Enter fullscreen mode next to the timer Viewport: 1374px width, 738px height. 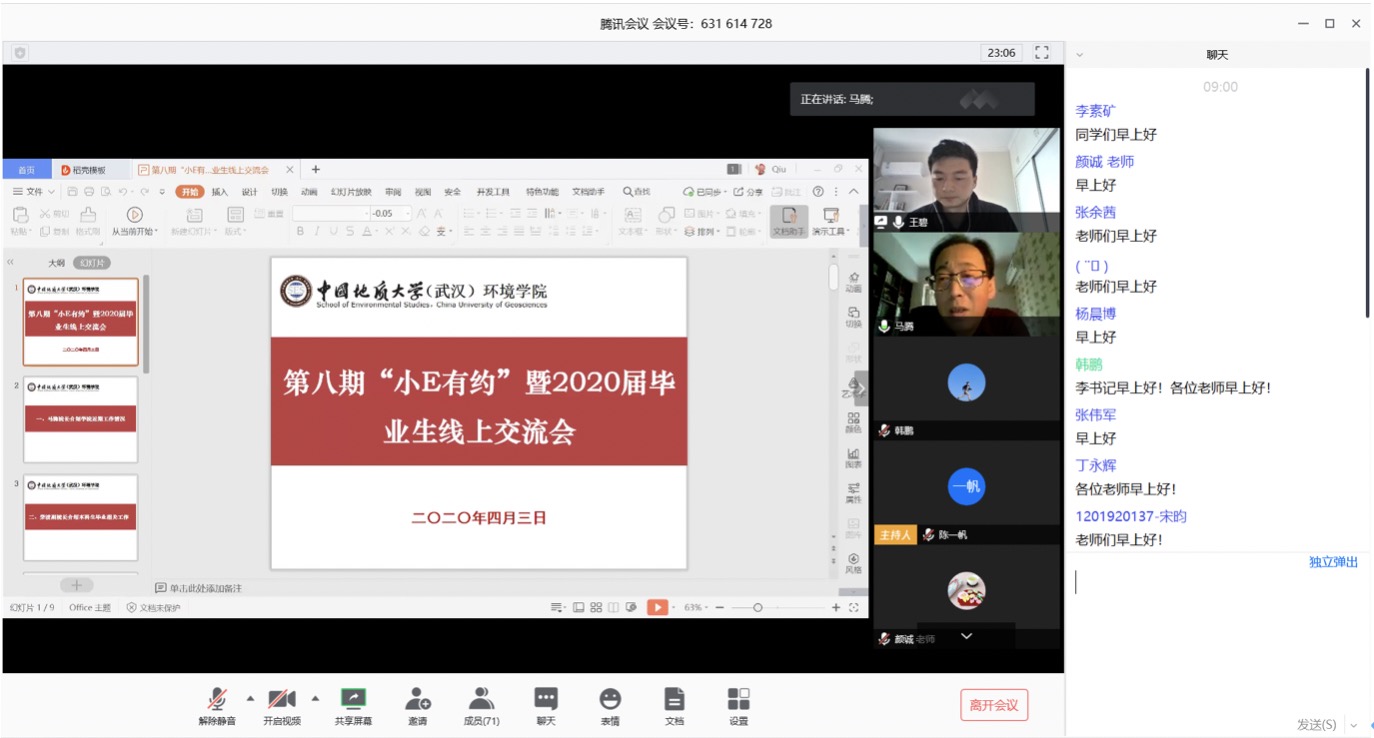pyautogui.click(x=1042, y=53)
